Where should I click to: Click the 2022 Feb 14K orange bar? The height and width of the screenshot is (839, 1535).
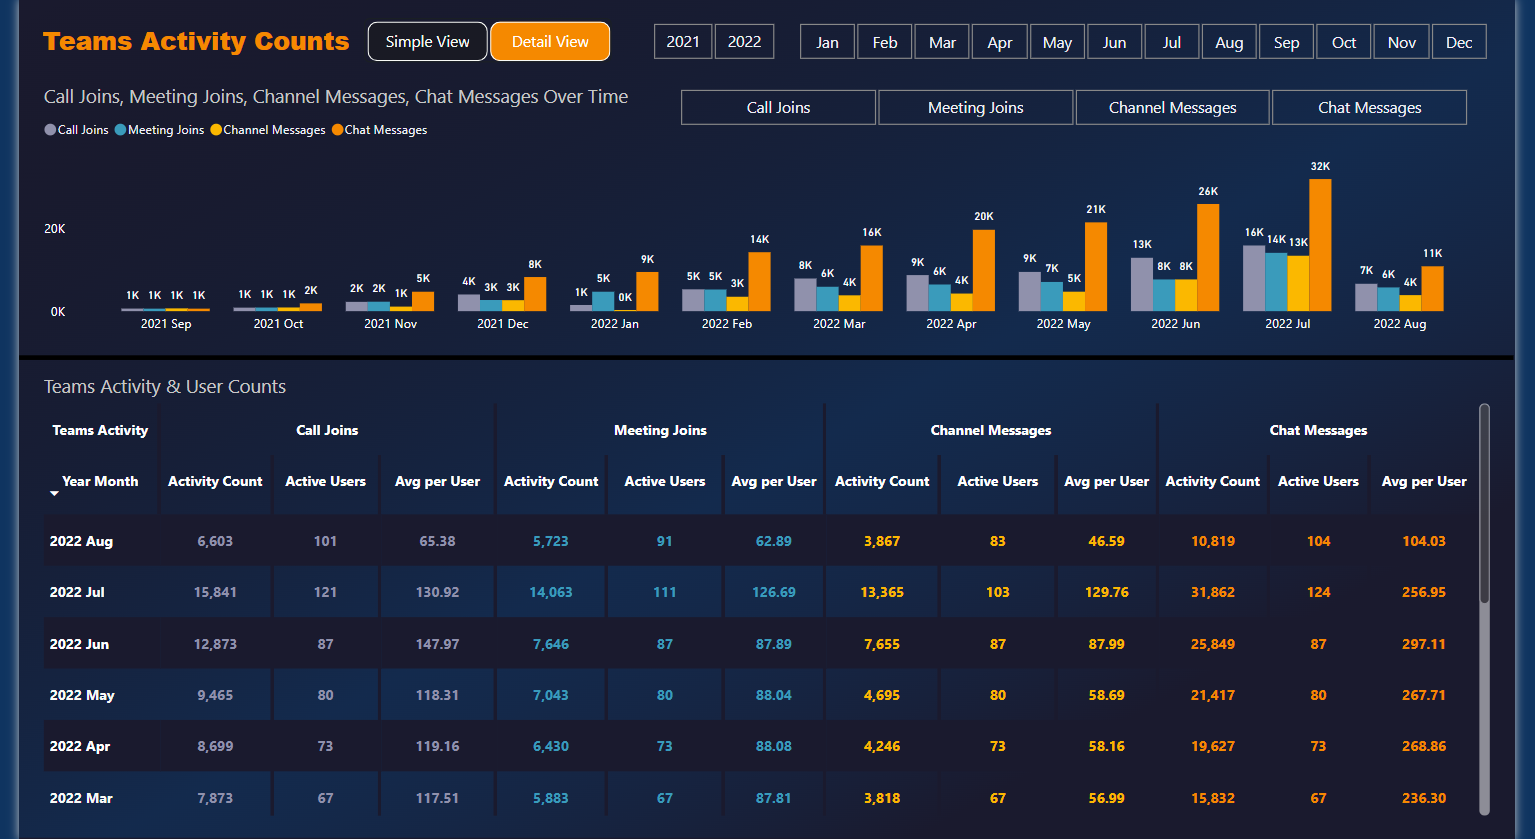tap(759, 281)
